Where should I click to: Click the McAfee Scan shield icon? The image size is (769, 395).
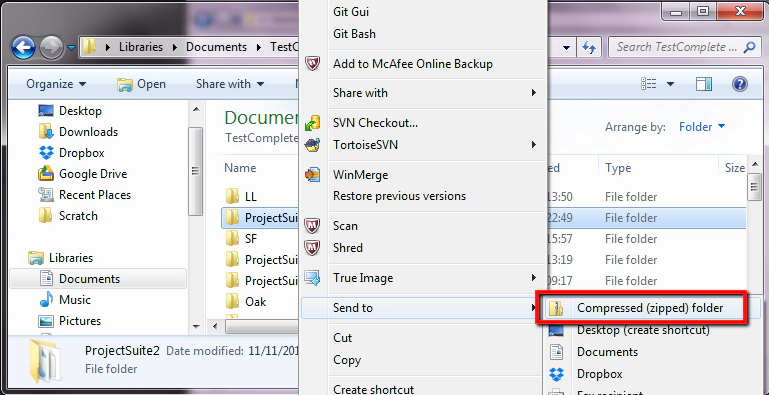click(312, 226)
